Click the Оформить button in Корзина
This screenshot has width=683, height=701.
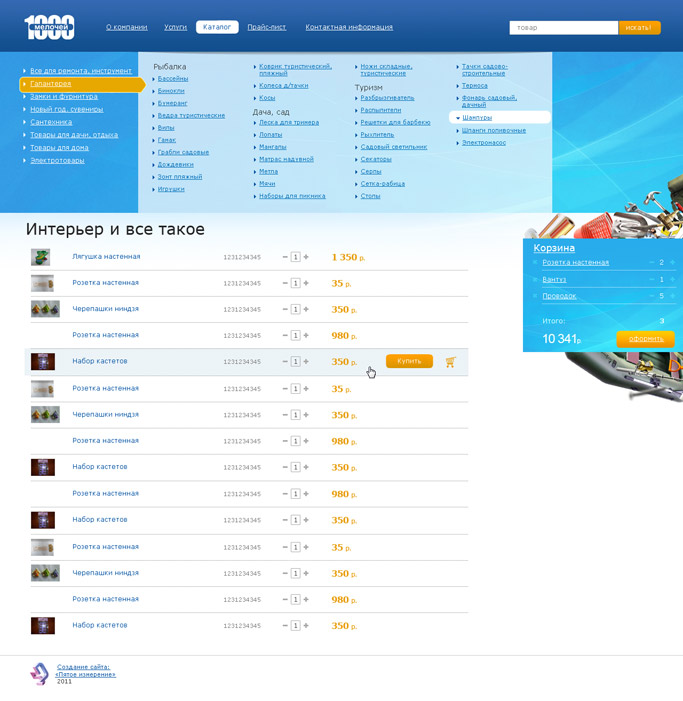point(645,339)
